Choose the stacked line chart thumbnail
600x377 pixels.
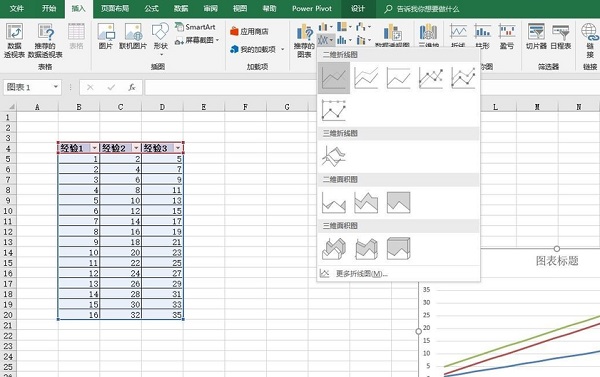coord(366,78)
